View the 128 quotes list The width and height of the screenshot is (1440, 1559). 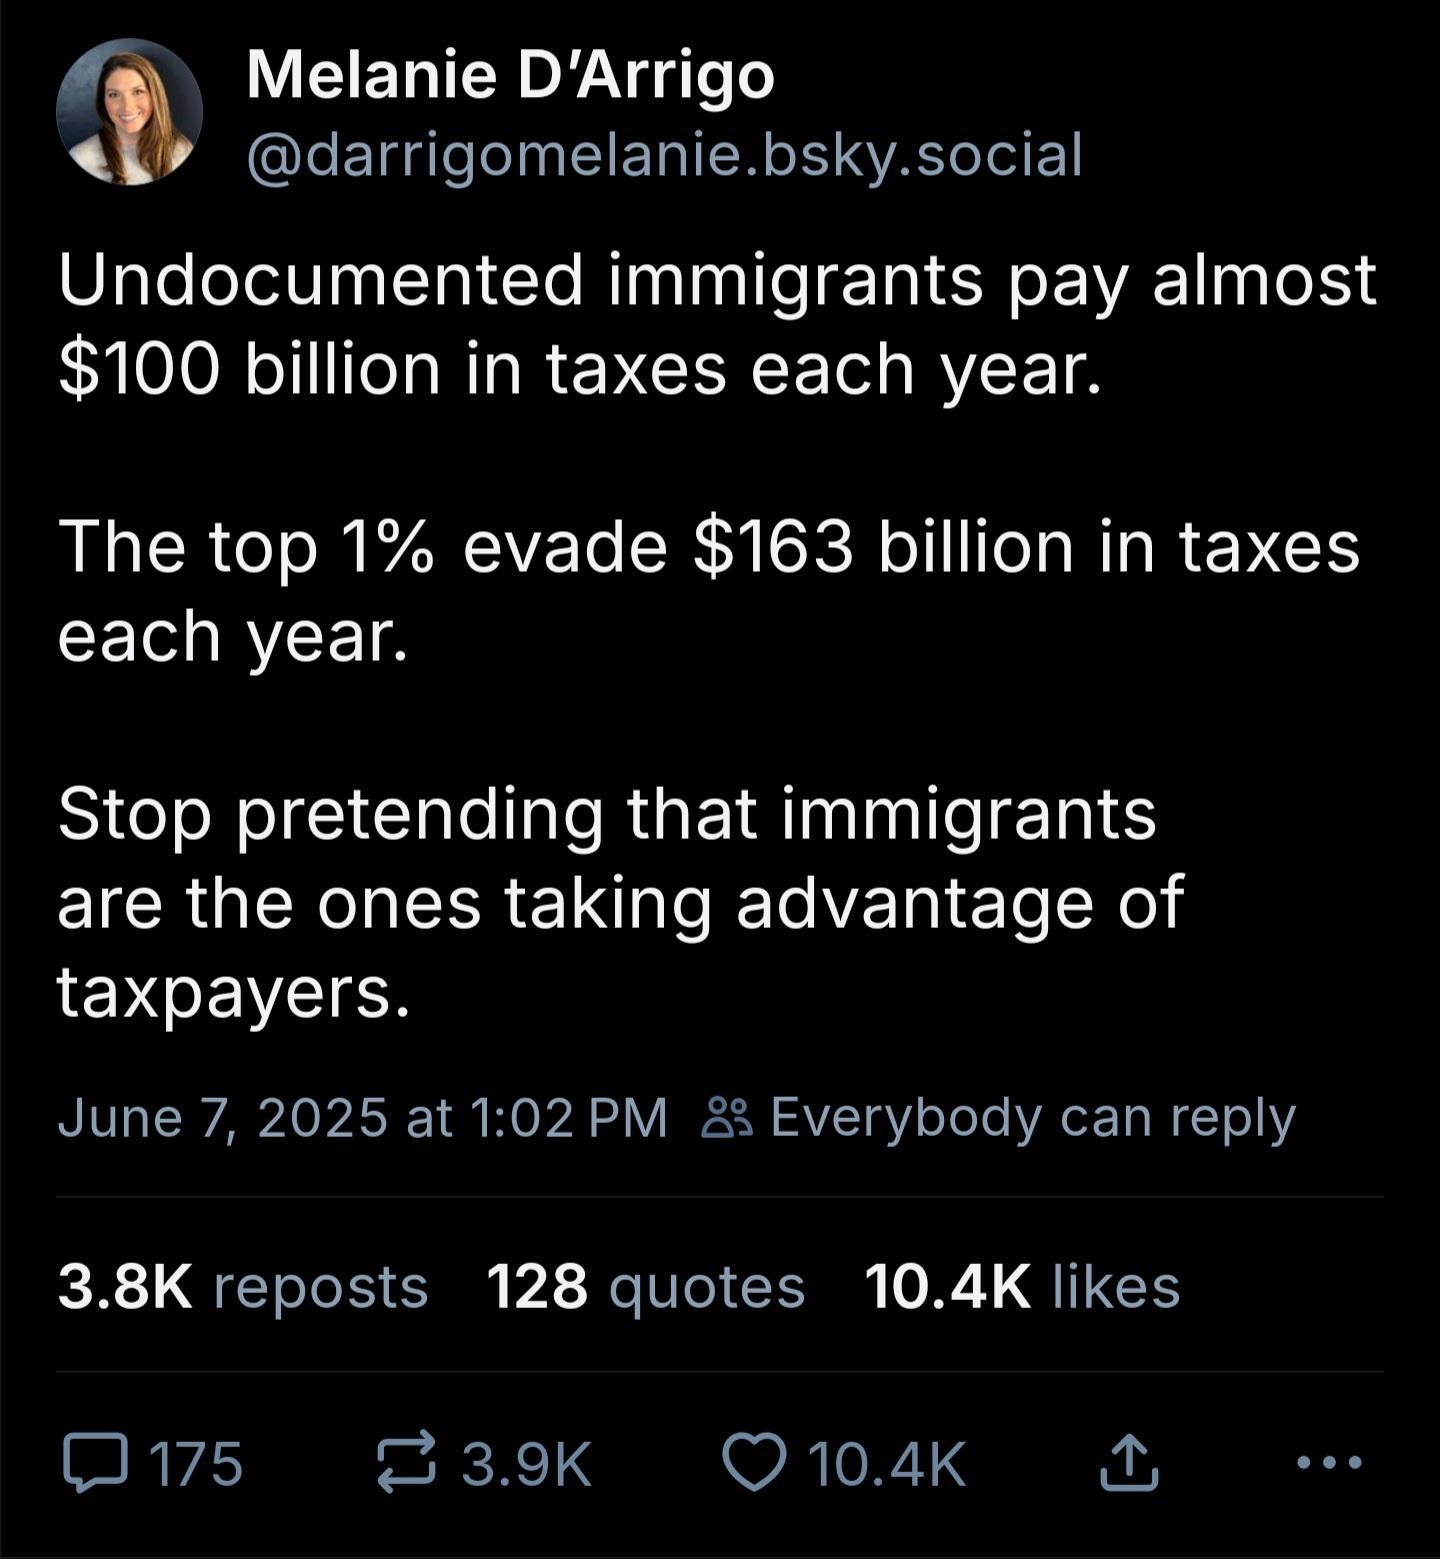click(x=645, y=1286)
